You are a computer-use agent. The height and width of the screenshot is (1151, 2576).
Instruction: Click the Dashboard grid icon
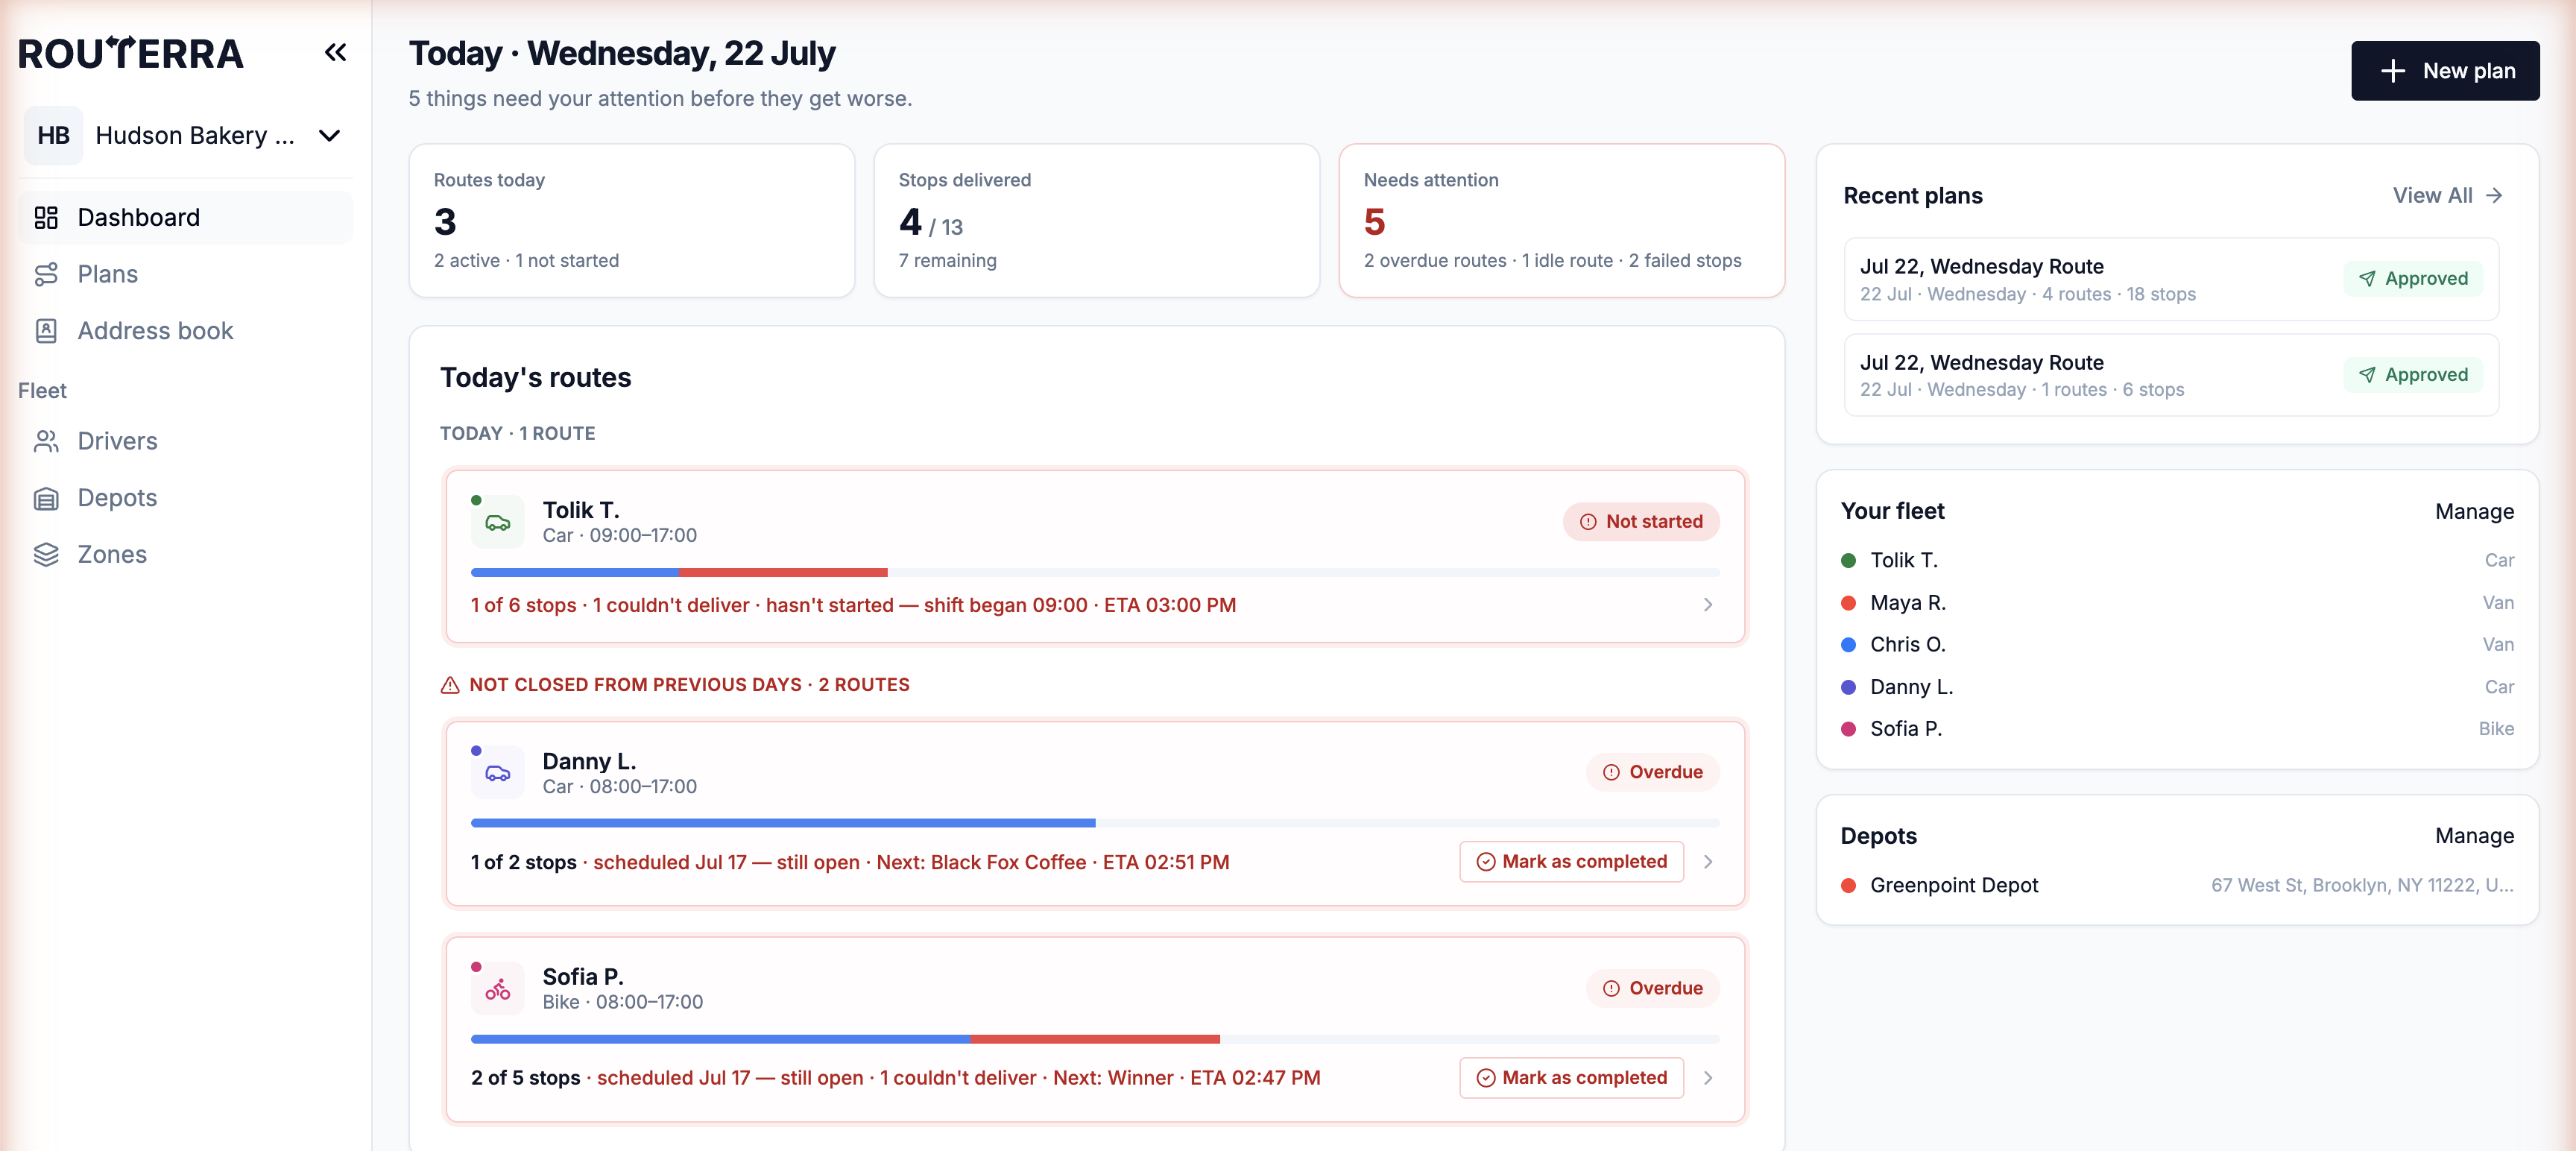click(46, 217)
